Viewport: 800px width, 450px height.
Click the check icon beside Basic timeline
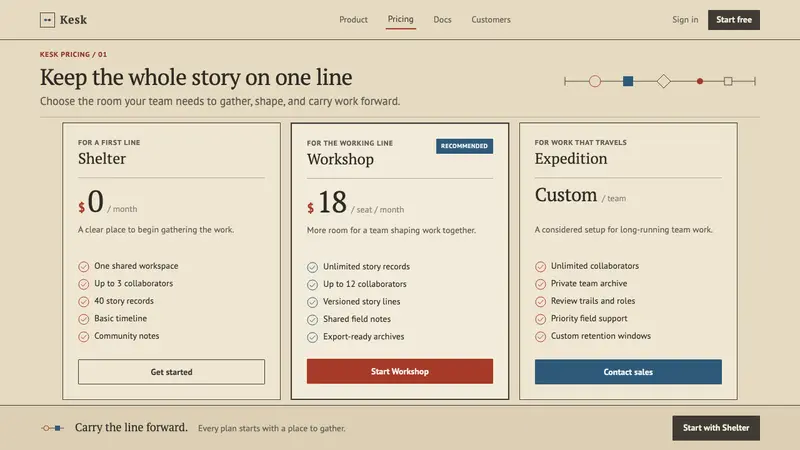coord(84,319)
